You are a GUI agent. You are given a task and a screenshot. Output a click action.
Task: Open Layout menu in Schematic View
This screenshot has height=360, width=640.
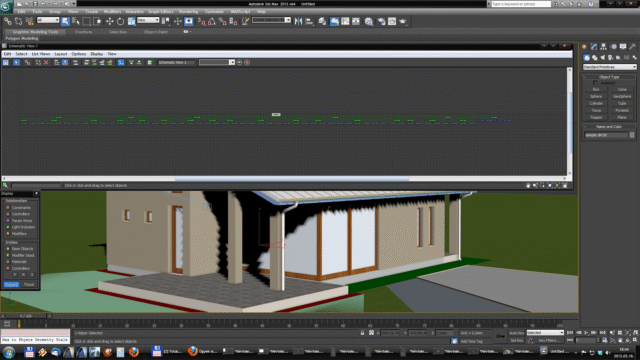point(60,54)
